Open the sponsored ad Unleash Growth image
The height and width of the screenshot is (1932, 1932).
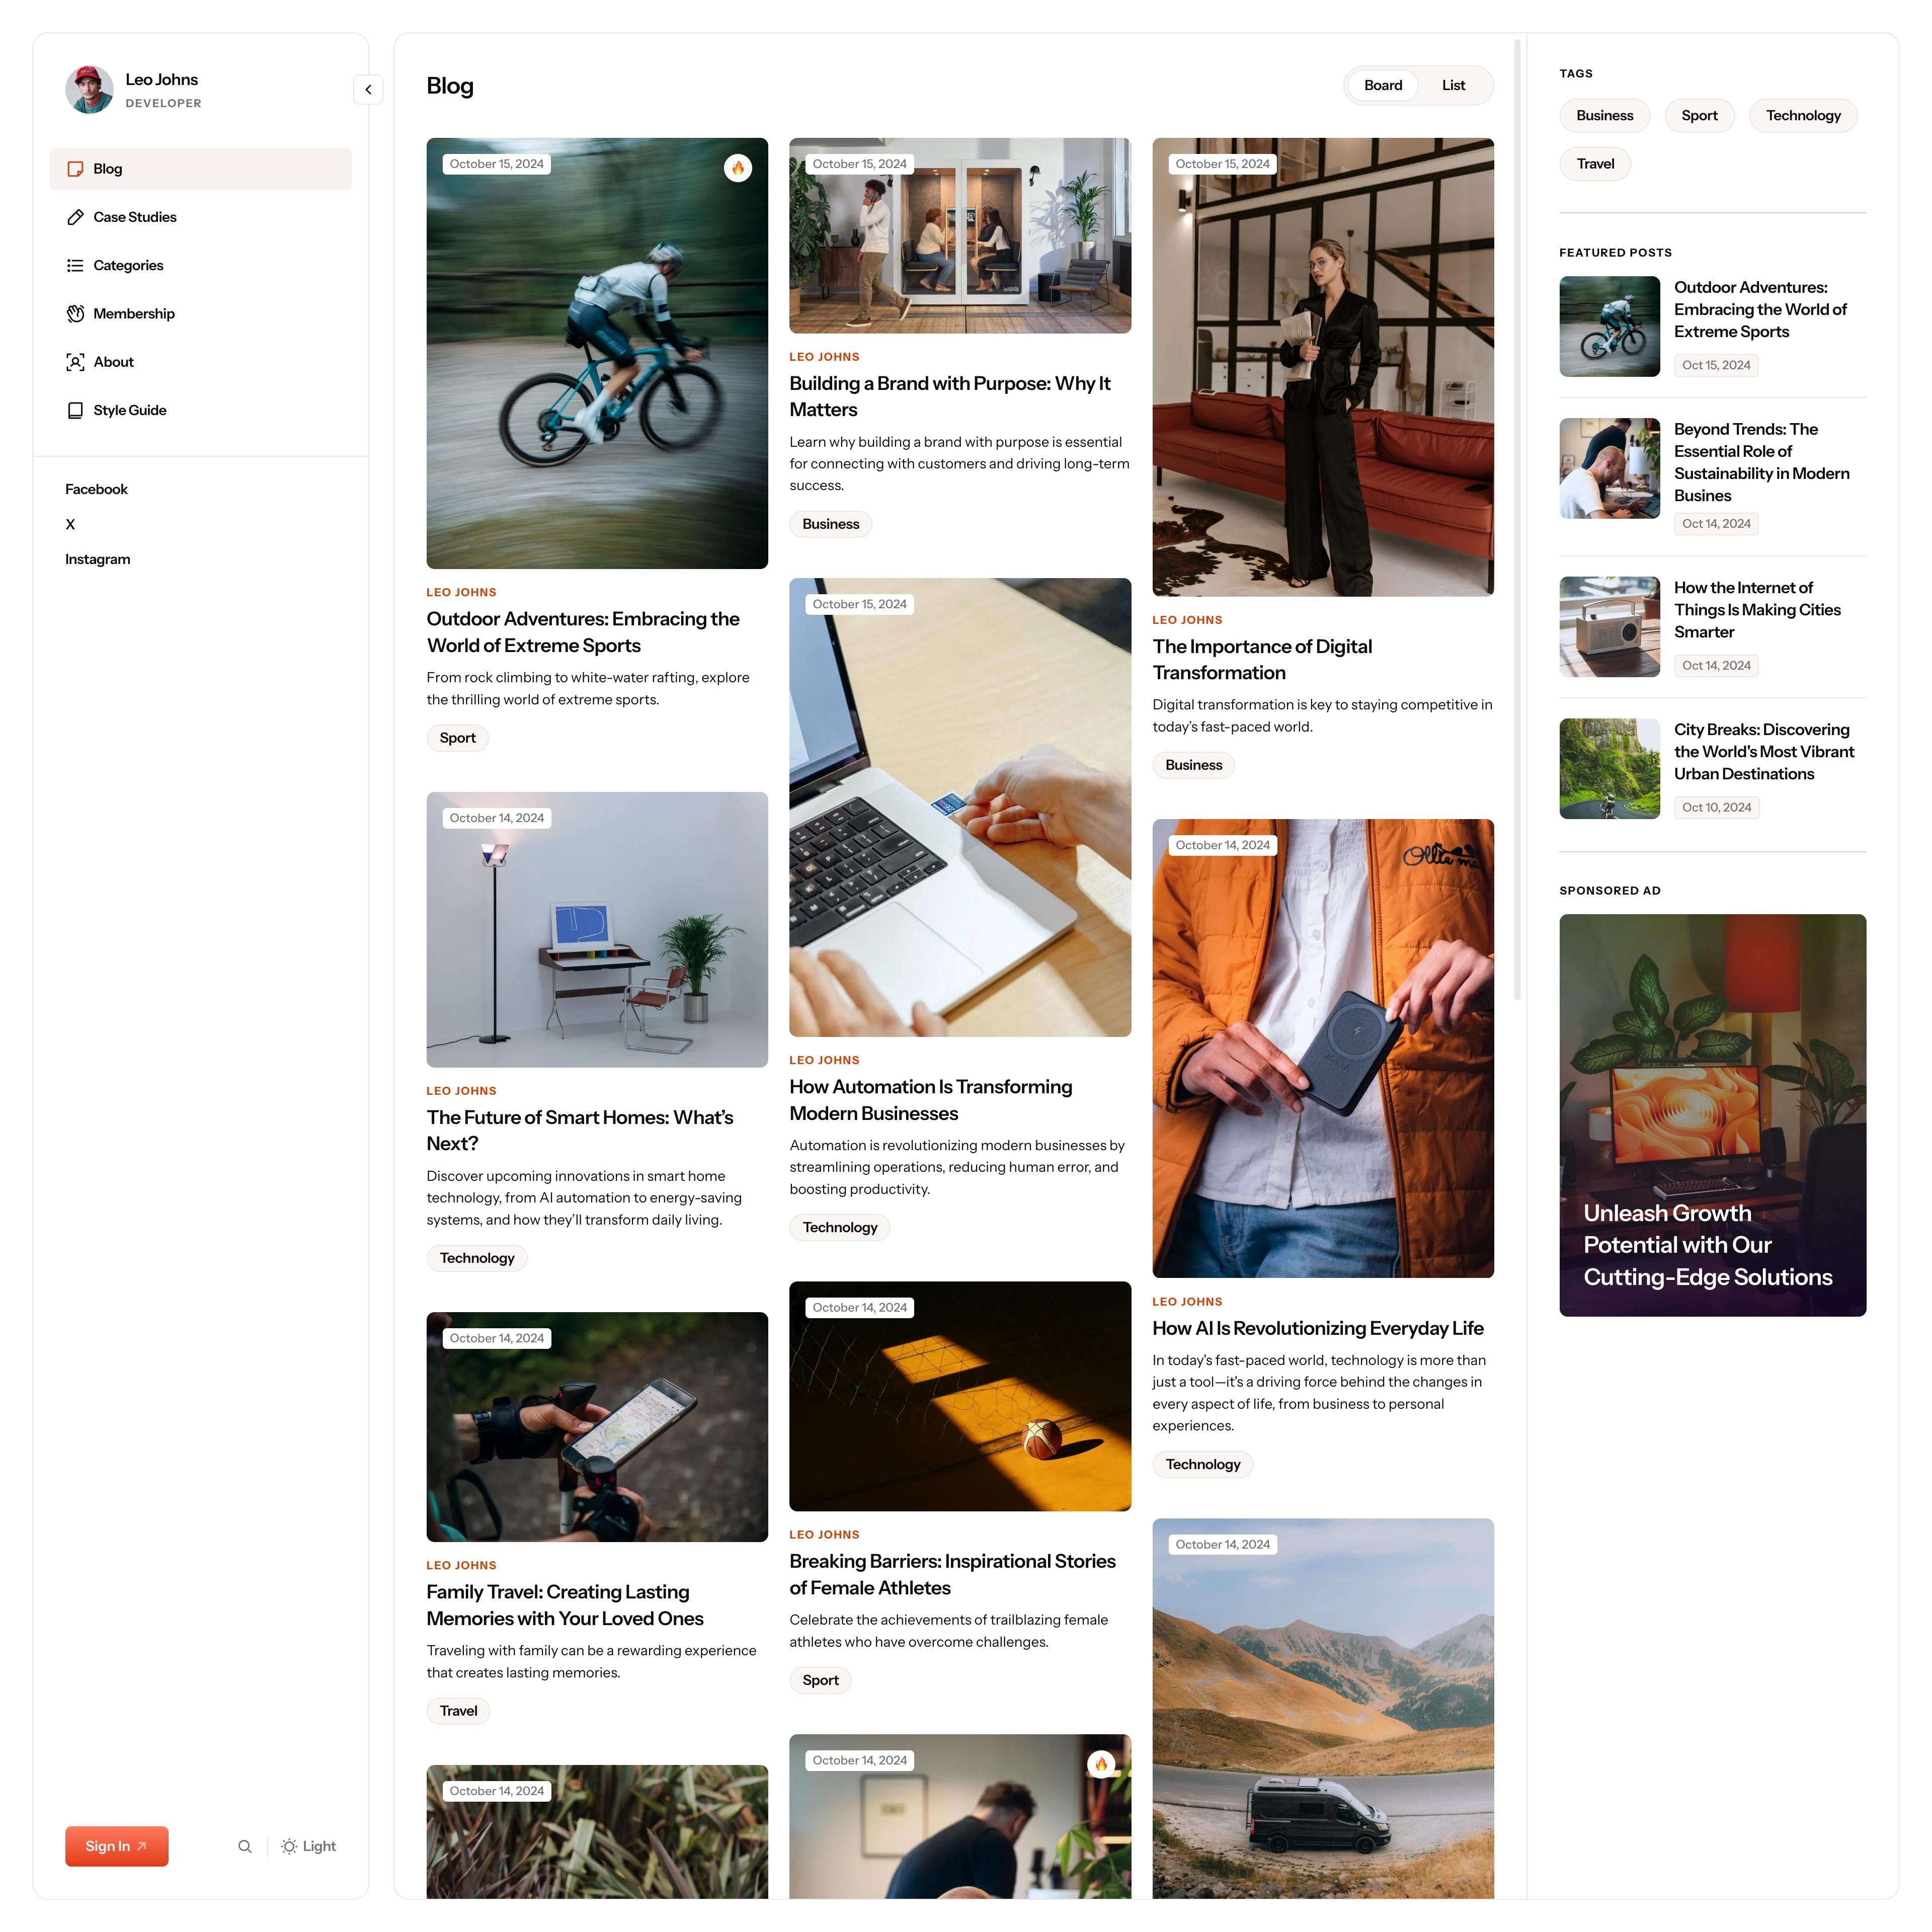click(1712, 1115)
